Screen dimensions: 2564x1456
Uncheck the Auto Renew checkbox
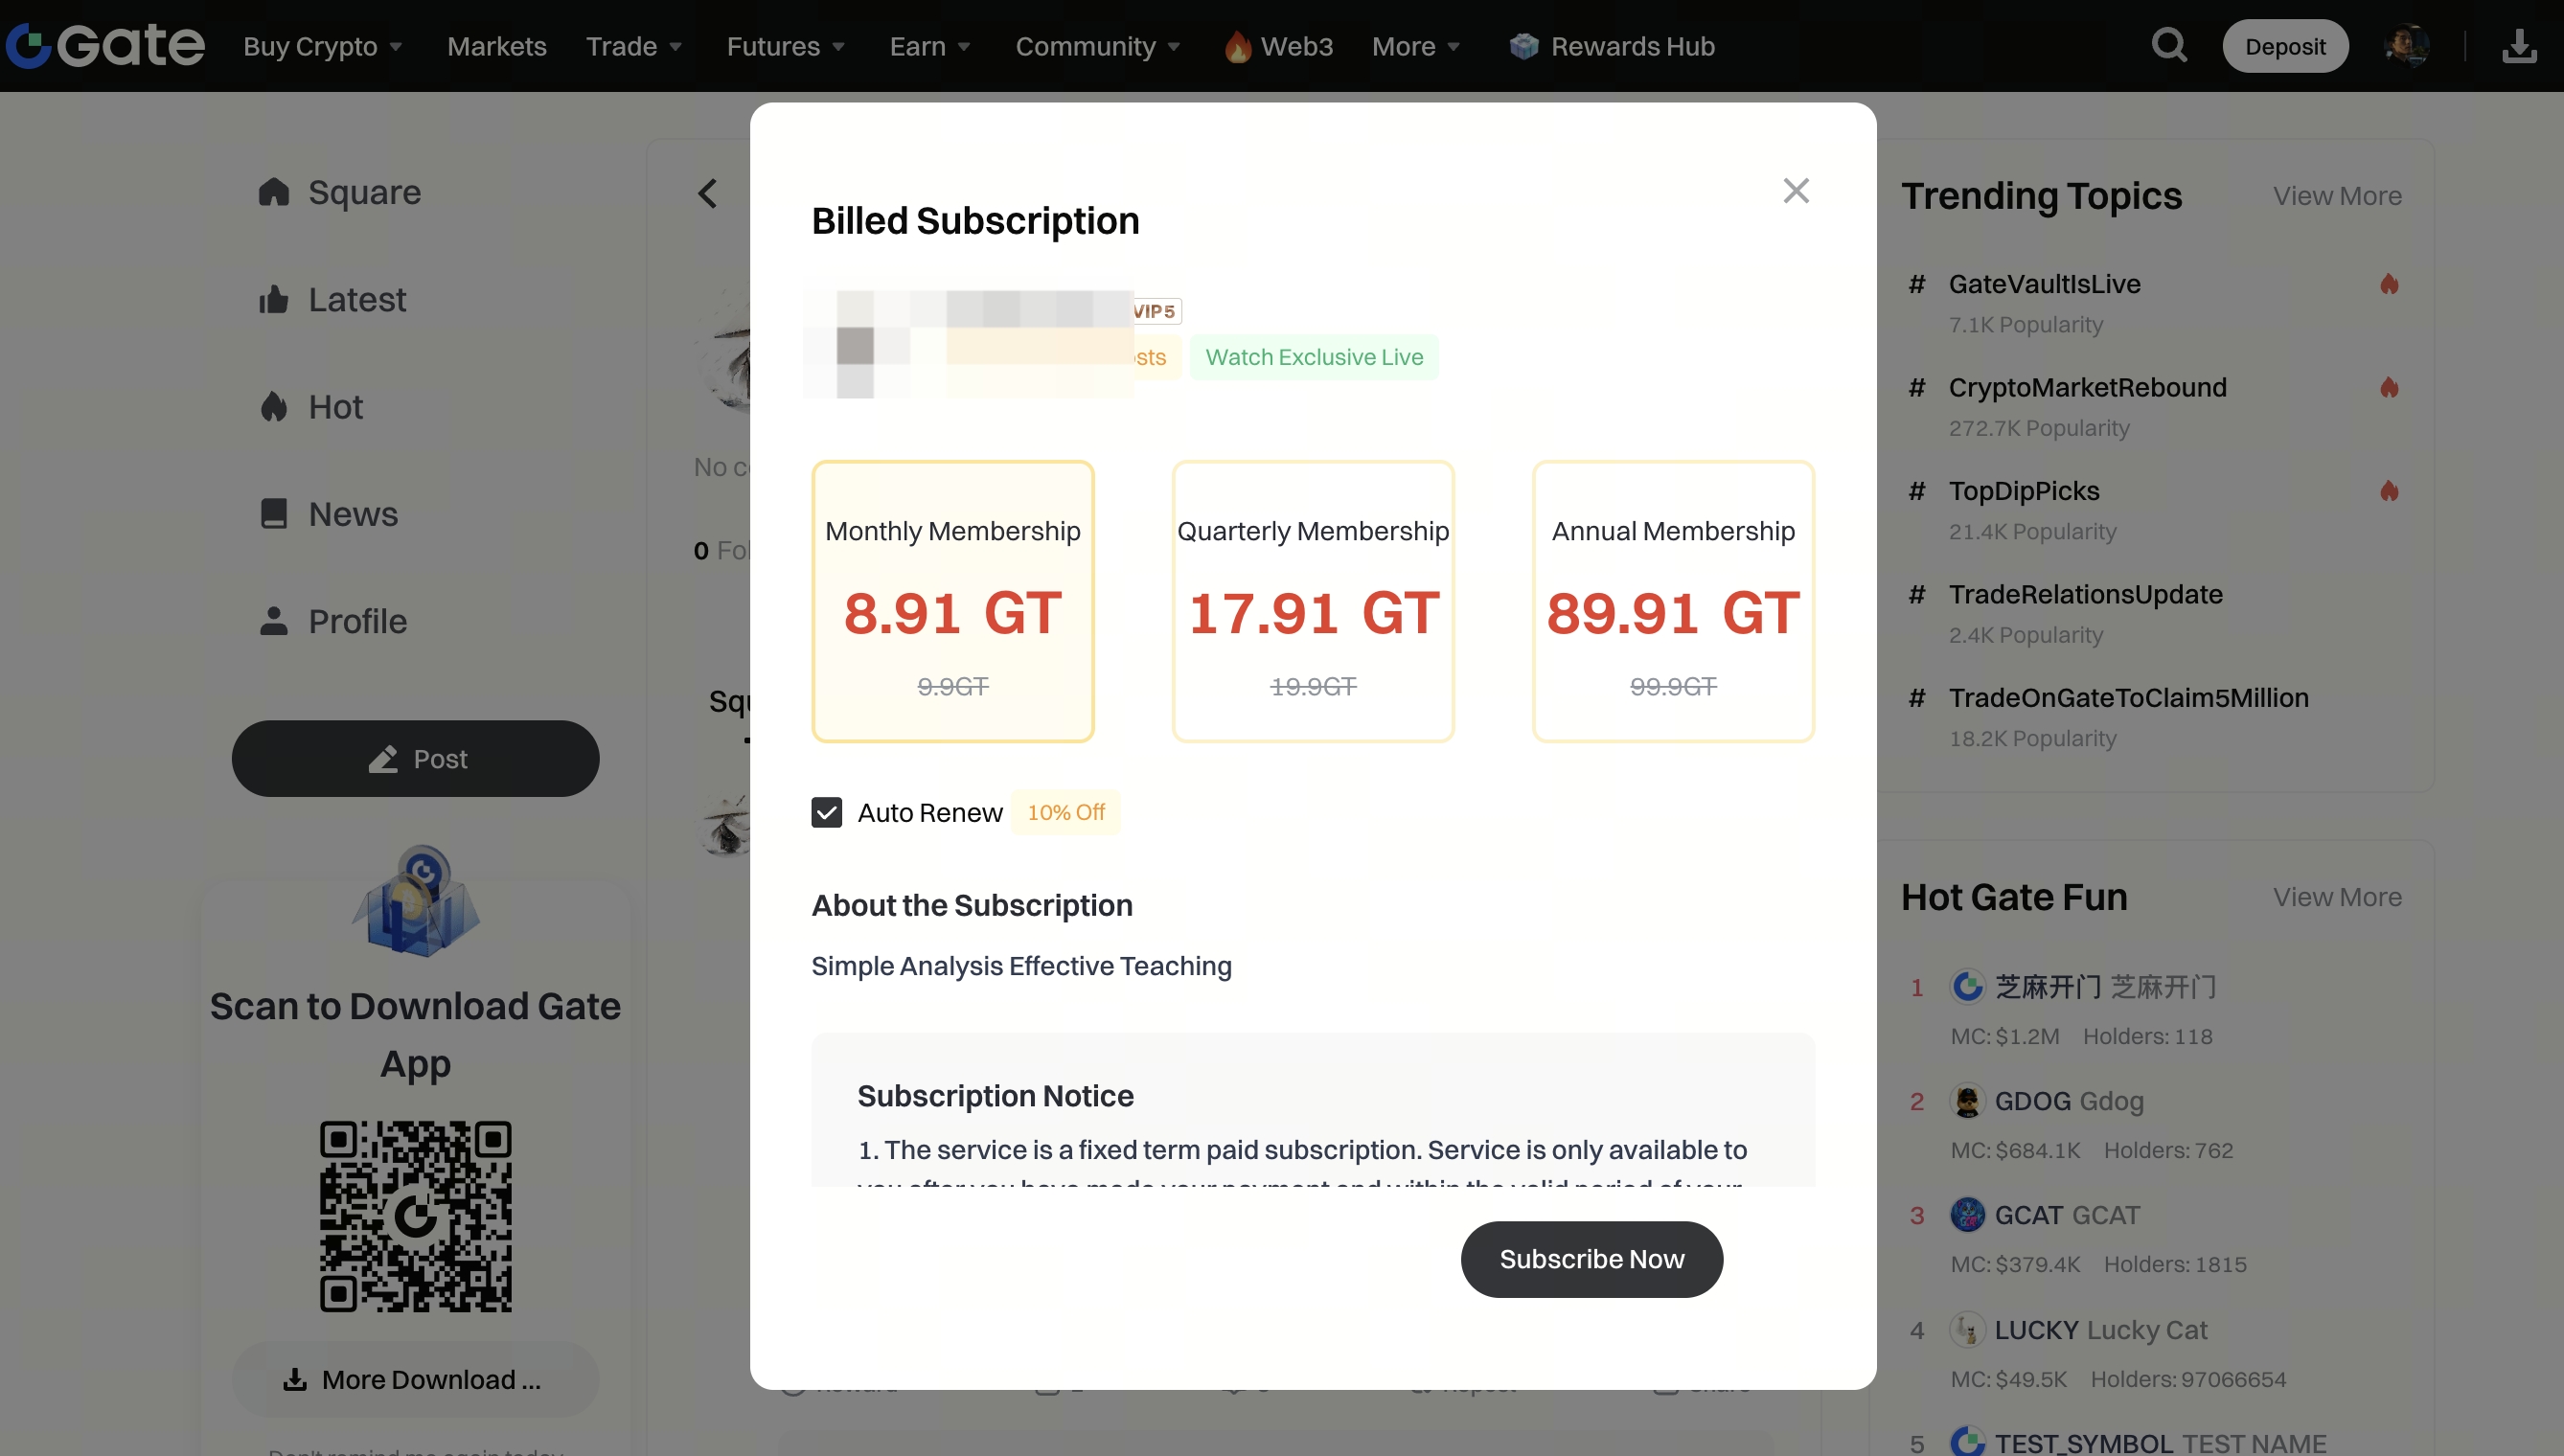click(826, 812)
